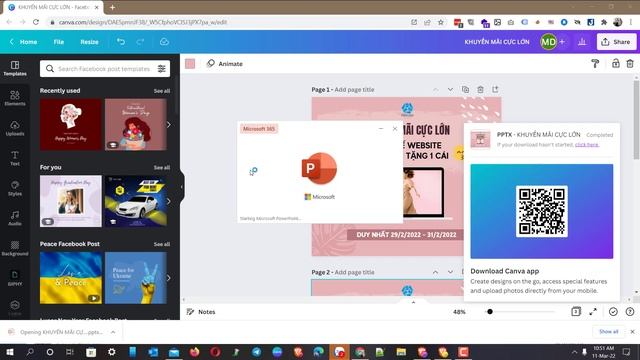Open the File menu
This screenshot has width=640, height=360.
[59, 42]
